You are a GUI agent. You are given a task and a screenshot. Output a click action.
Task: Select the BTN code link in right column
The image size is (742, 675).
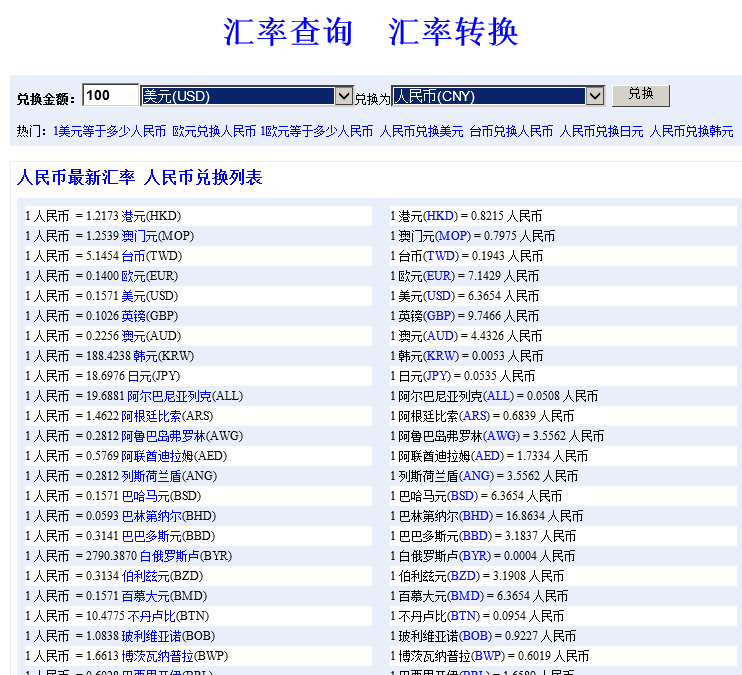(x=464, y=616)
